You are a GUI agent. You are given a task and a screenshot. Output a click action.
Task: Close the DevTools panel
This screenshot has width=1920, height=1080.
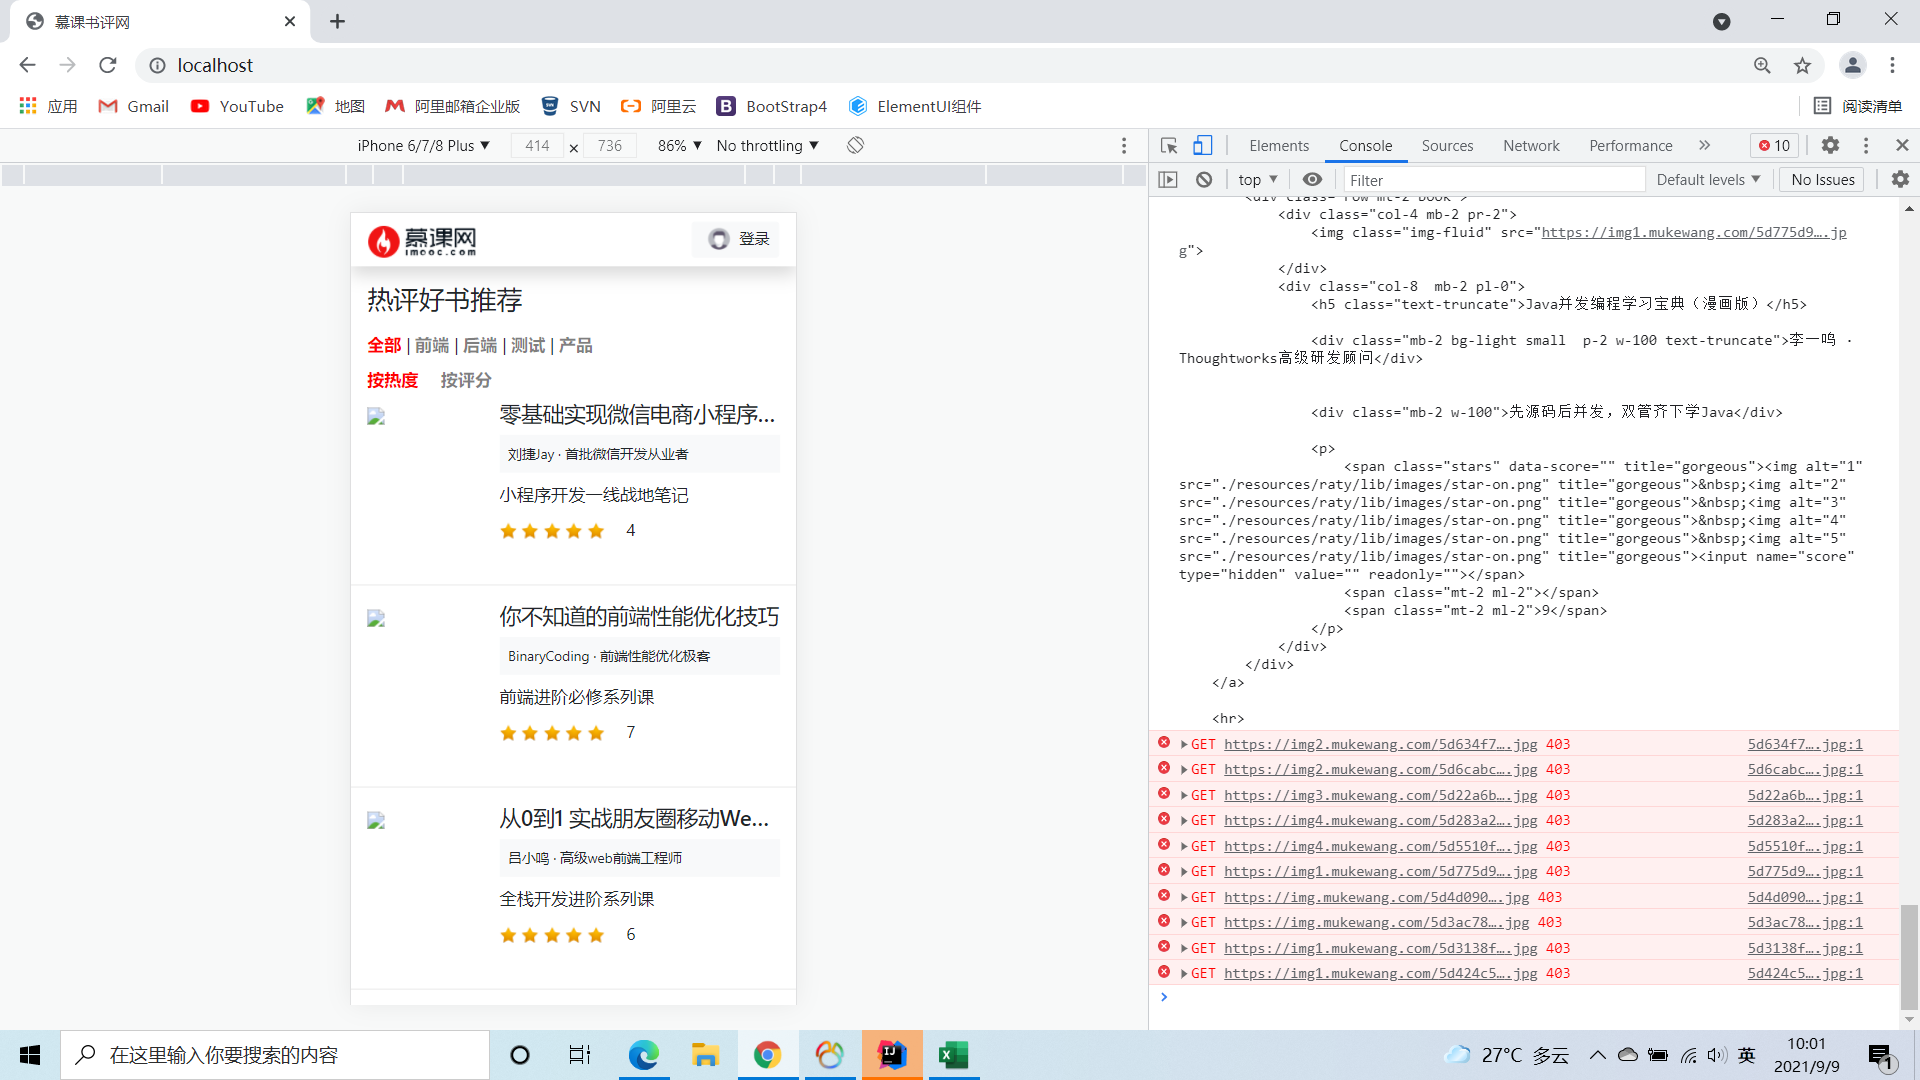click(x=1902, y=146)
